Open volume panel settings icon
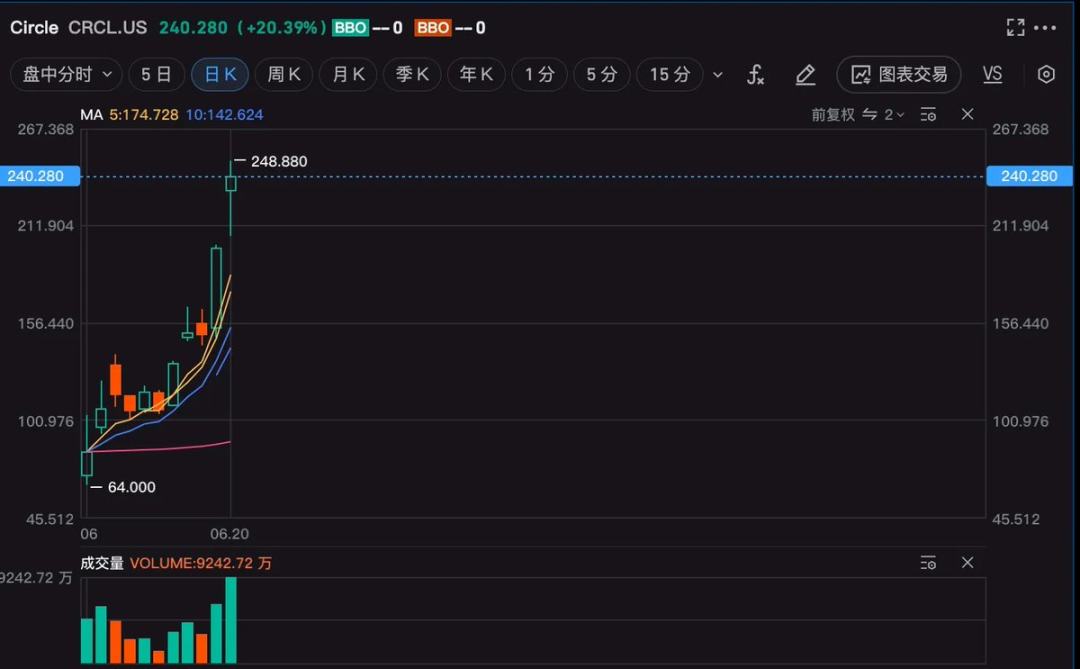1080x669 pixels. [928, 563]
